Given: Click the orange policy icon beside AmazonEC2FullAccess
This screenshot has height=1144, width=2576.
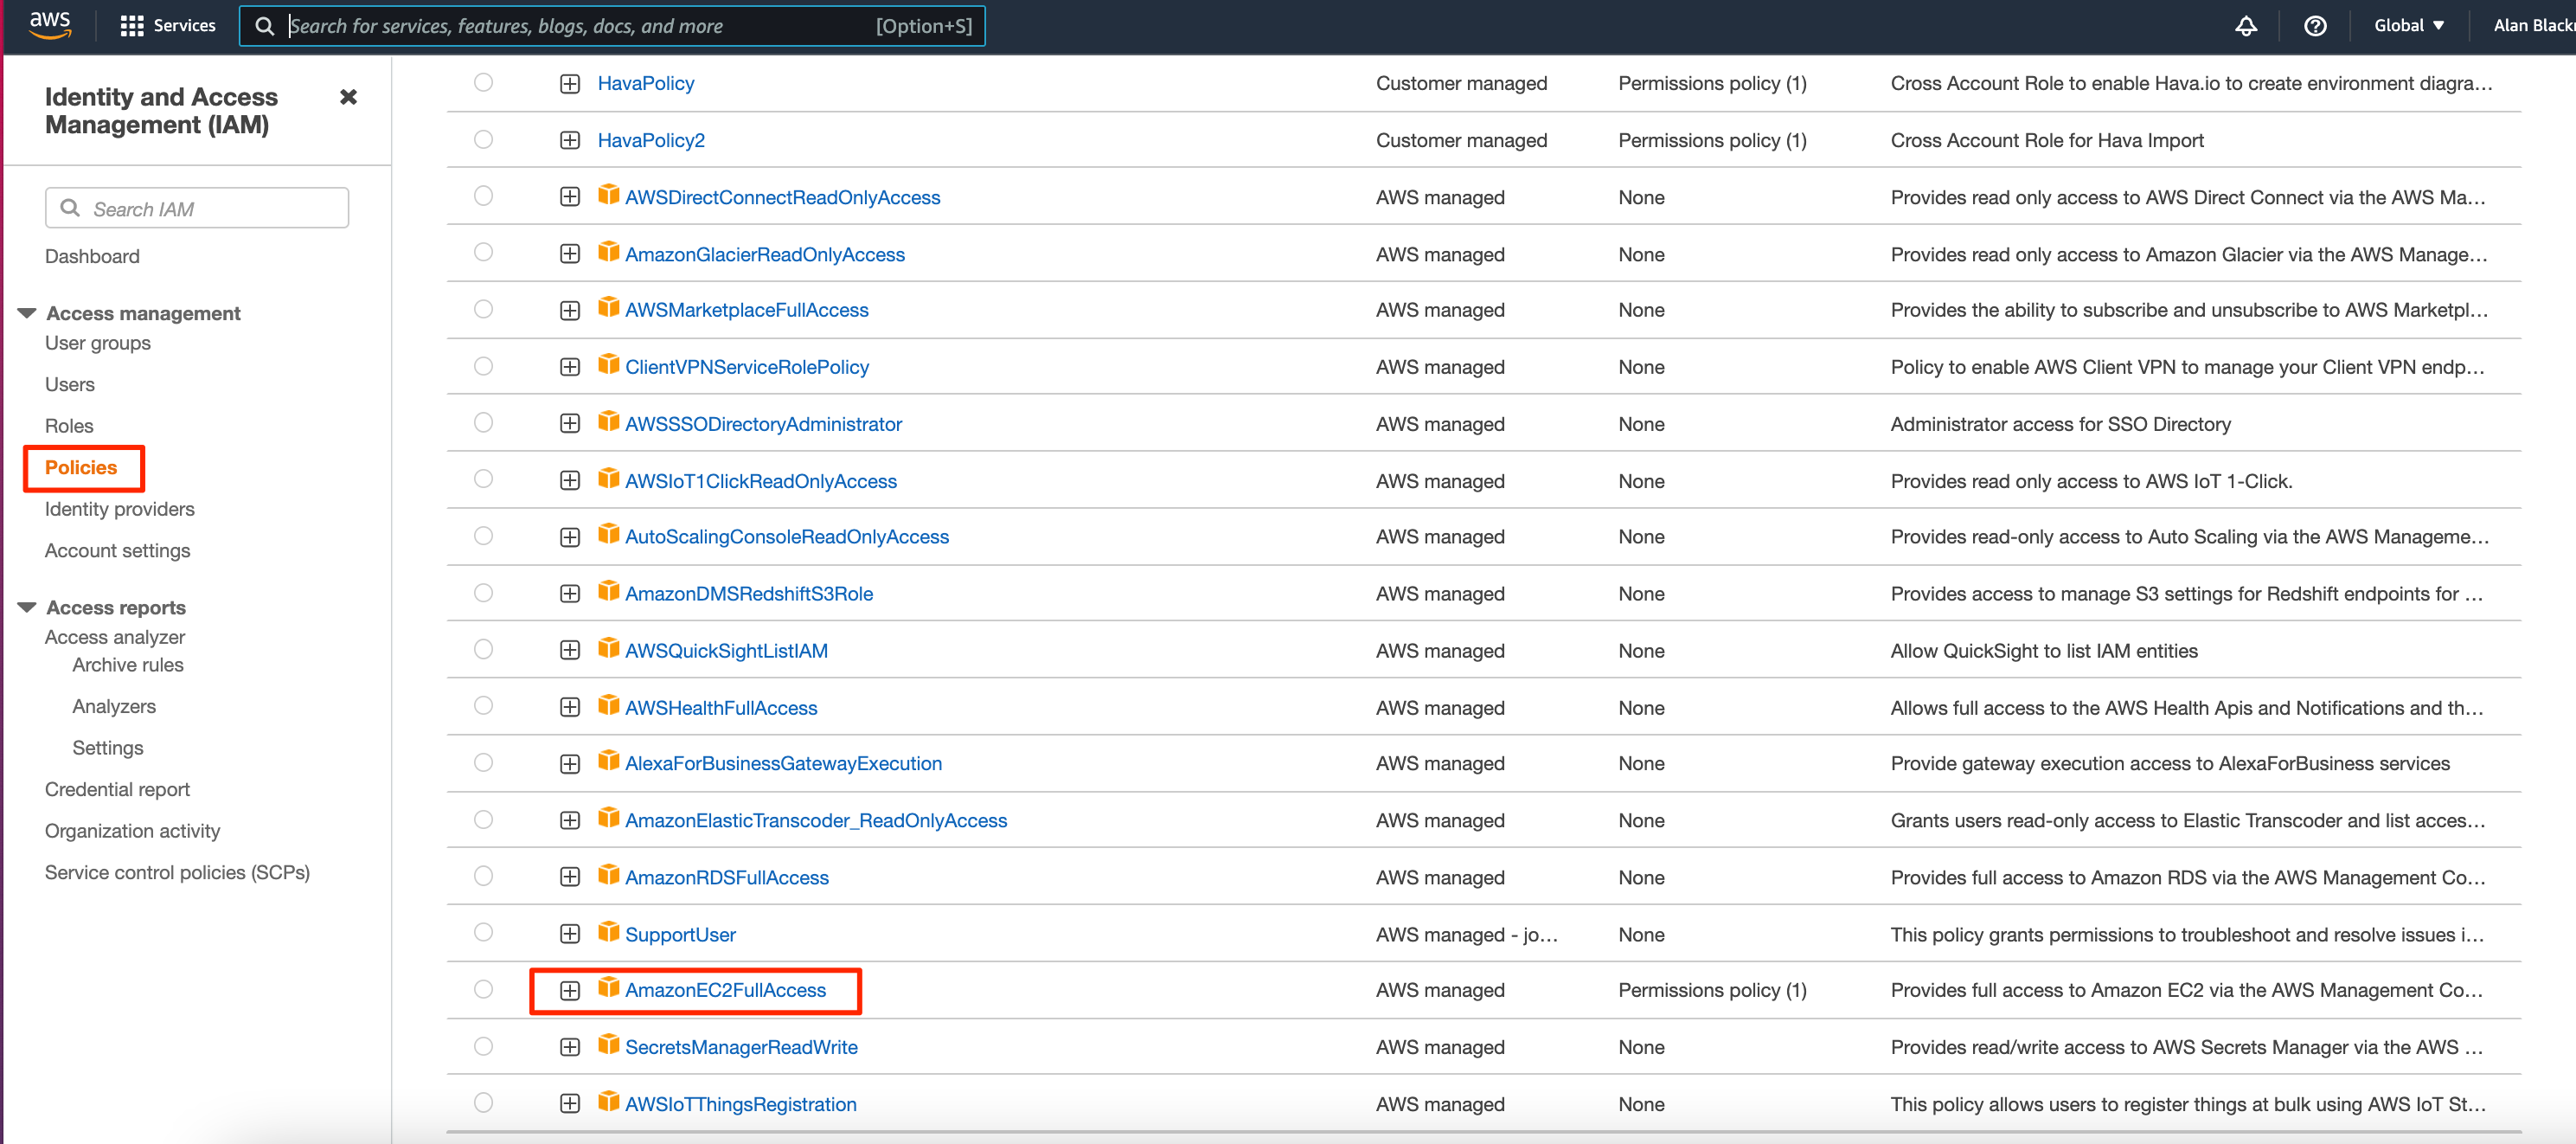Looking at the screenshot, I should tap(608, 989).
